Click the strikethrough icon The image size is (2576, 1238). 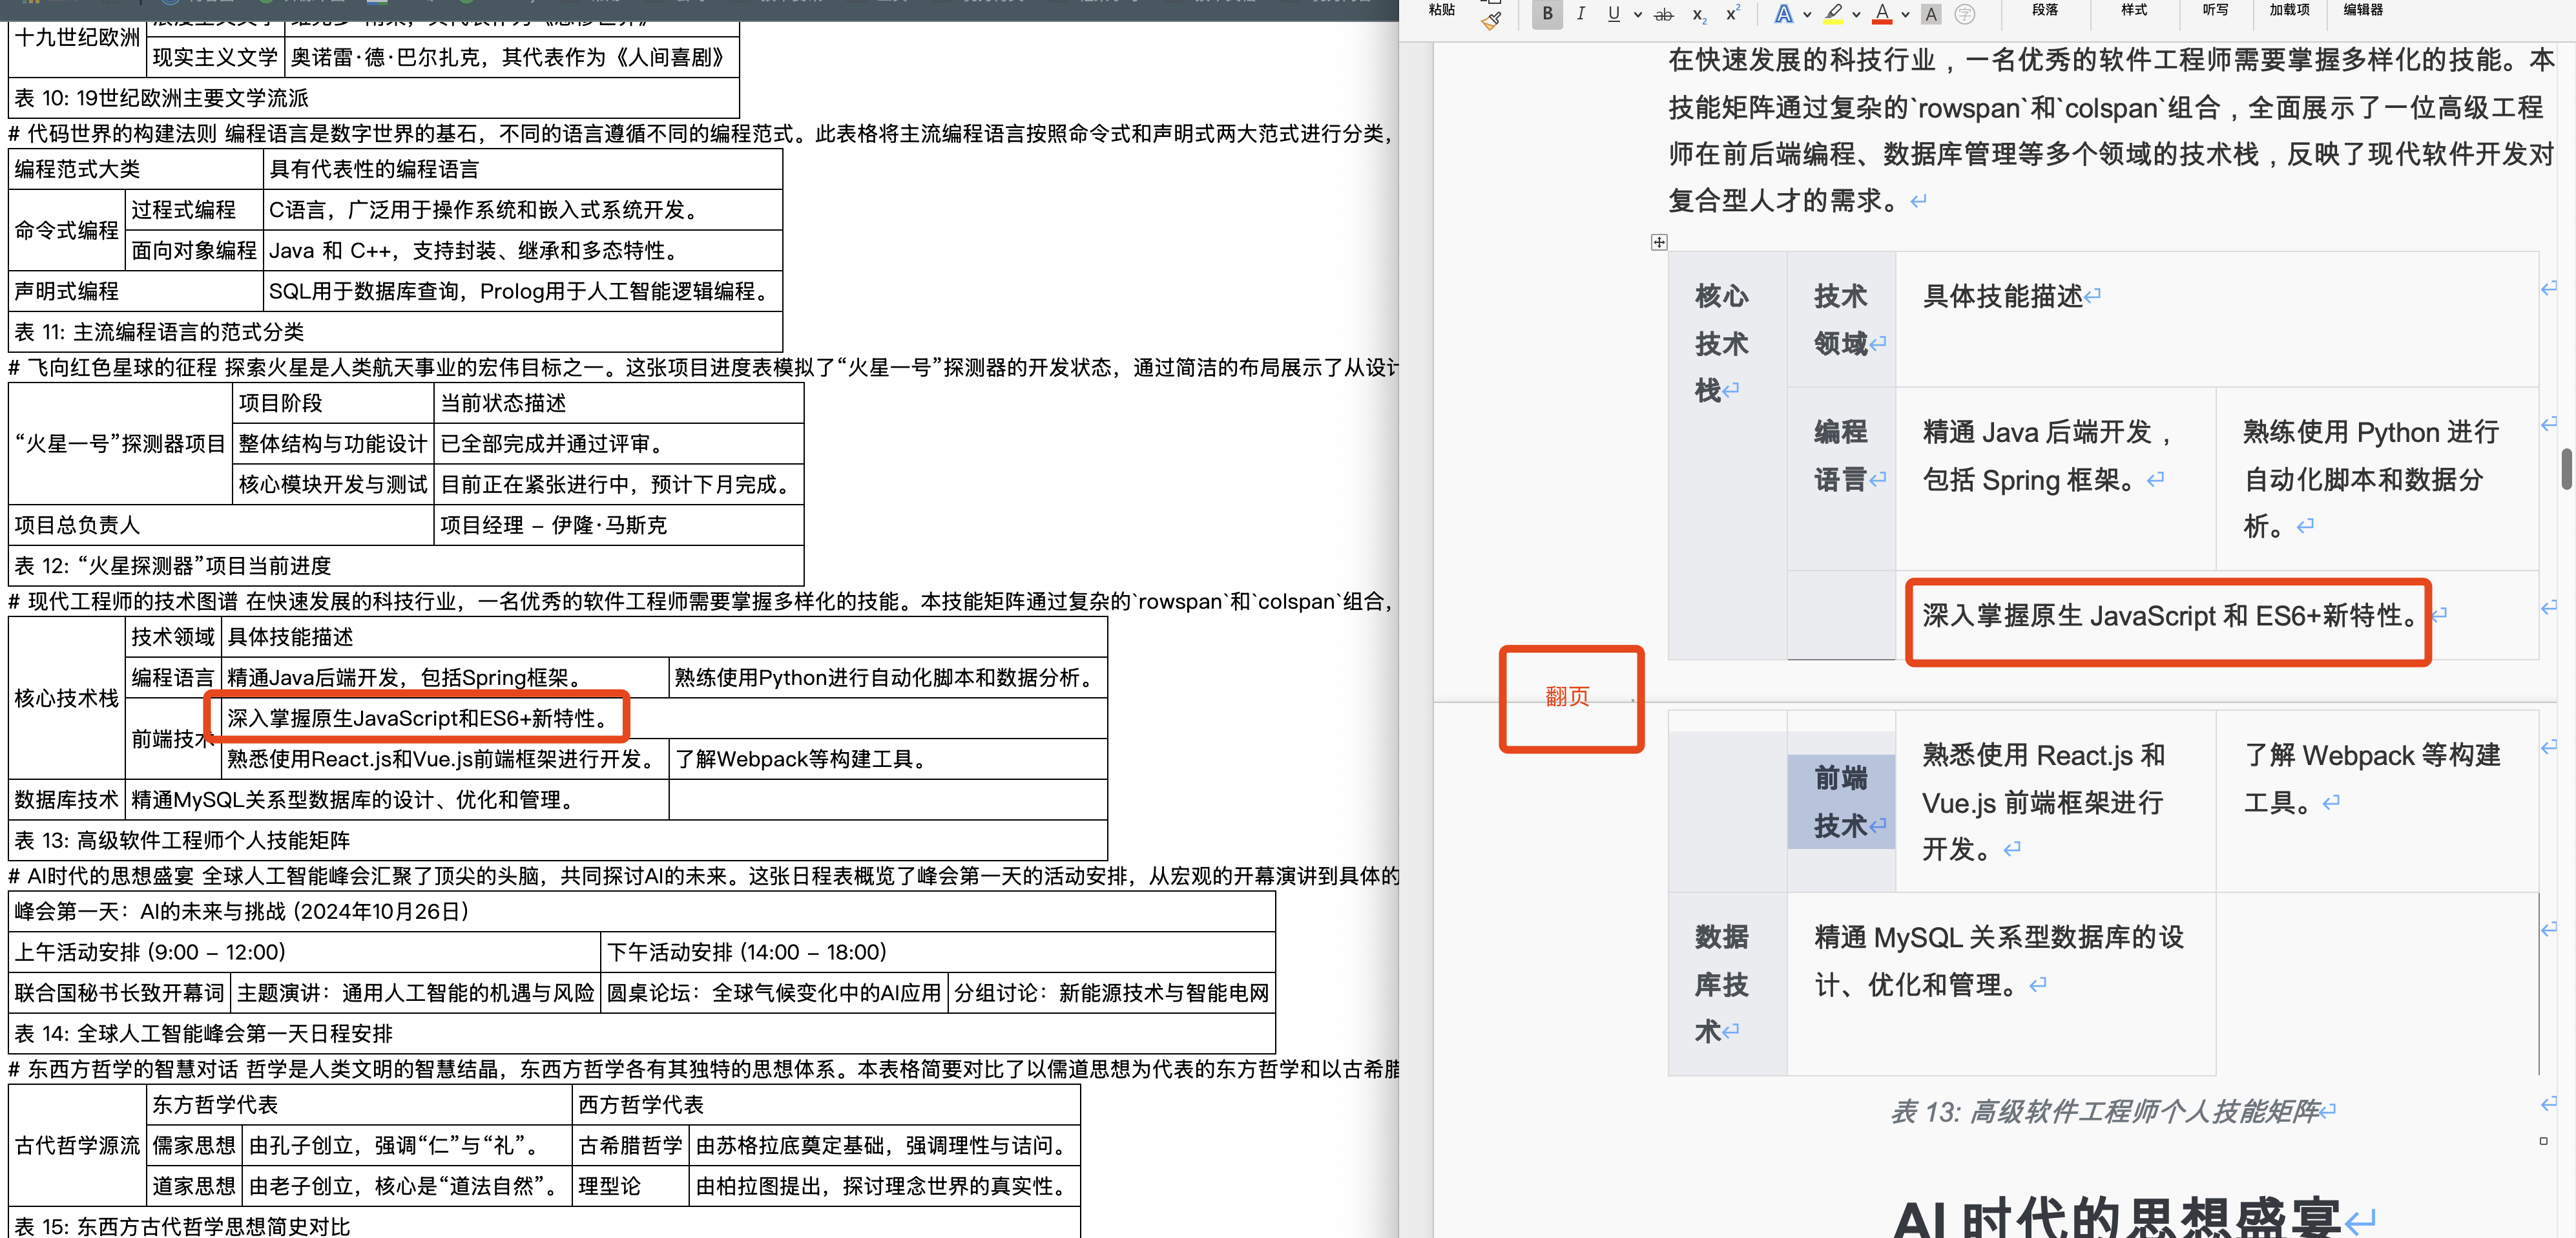(x=1663, y=14)
